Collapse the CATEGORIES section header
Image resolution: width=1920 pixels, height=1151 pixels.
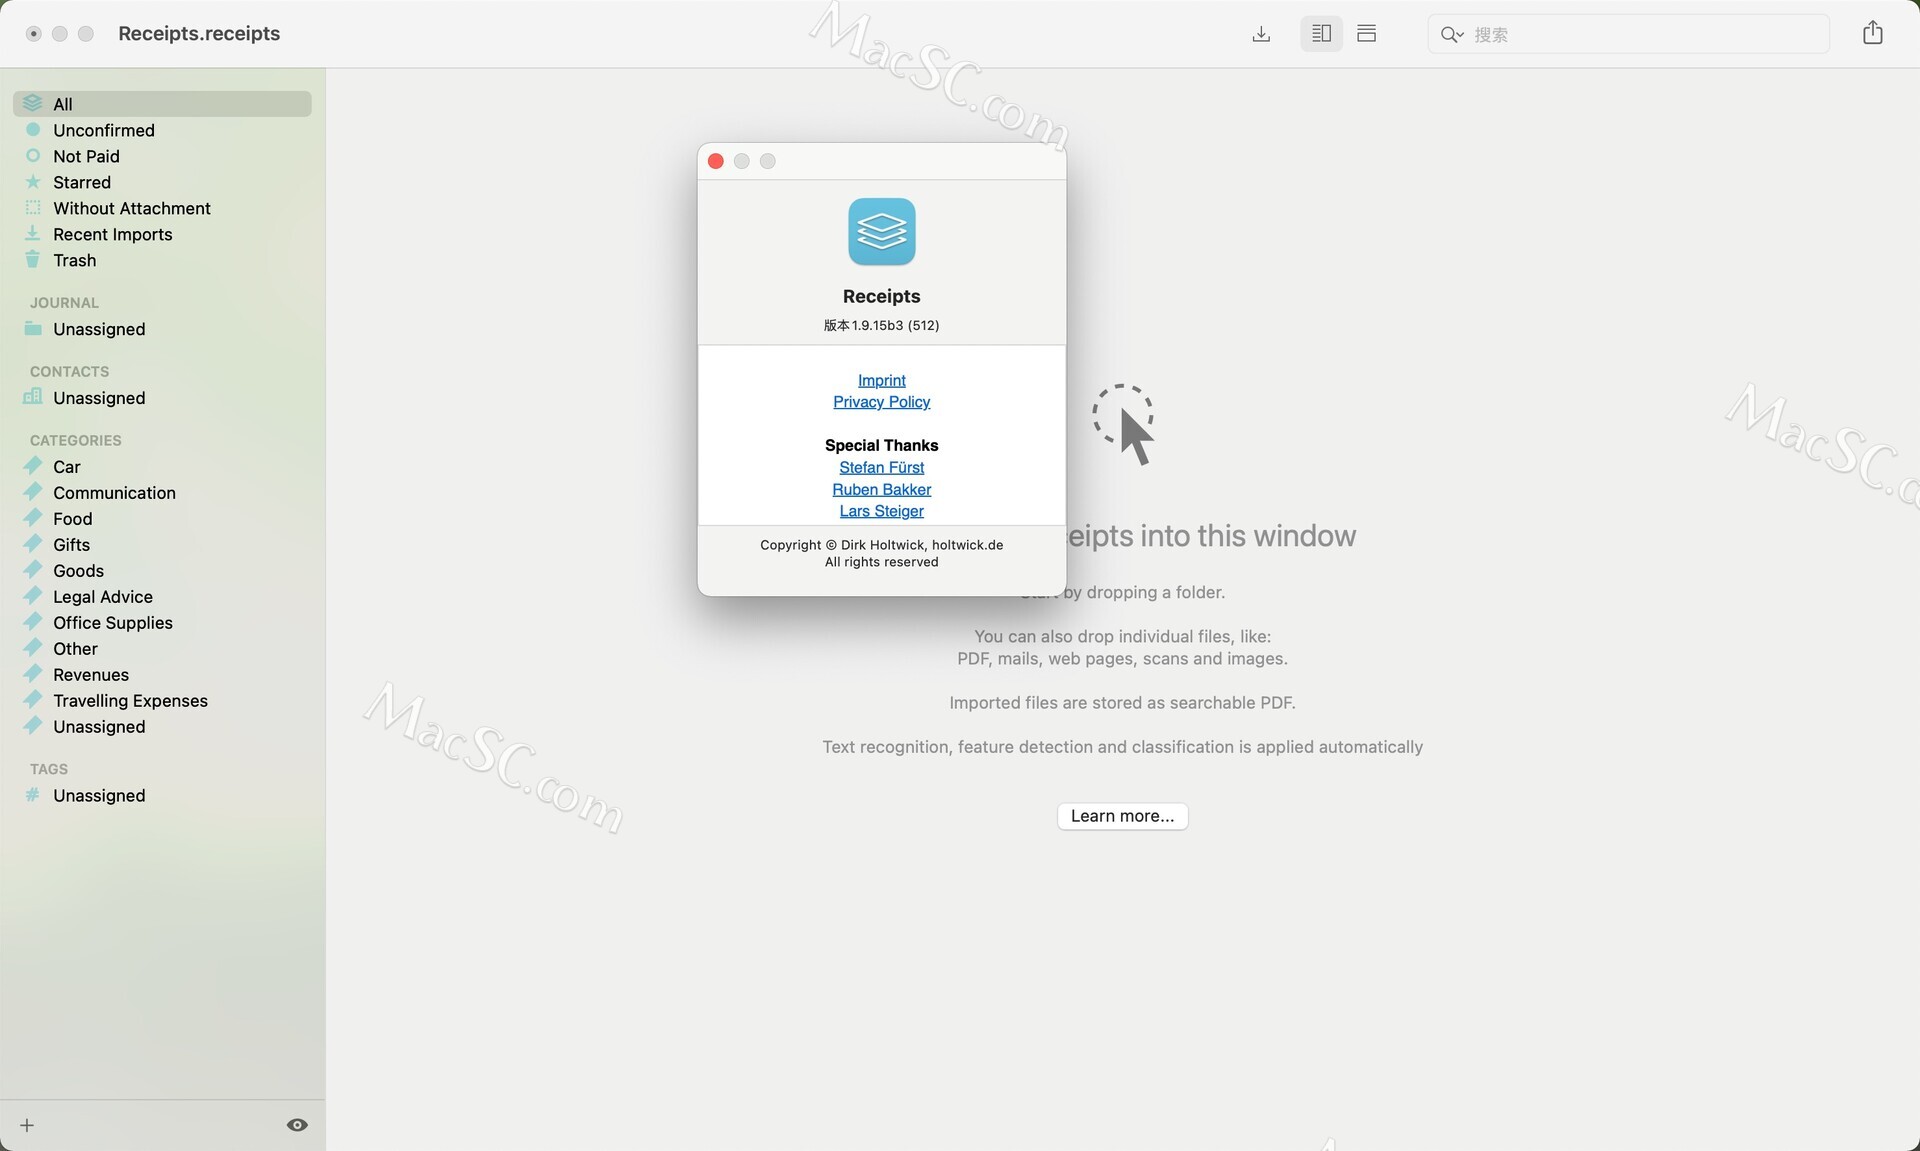tap(74, 440)
